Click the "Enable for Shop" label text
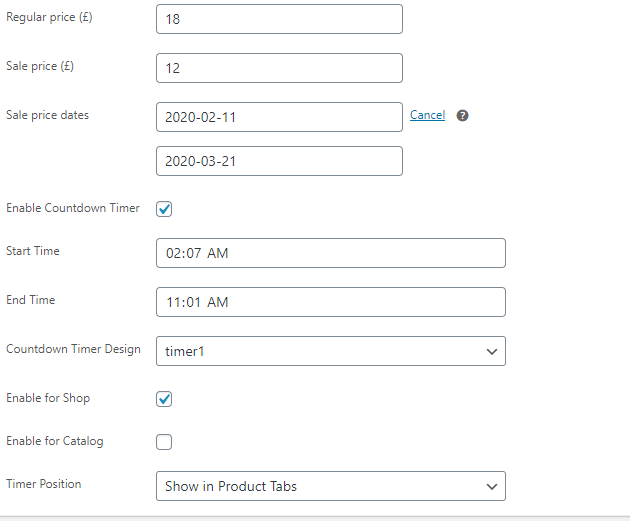Image resolution: width=630 pixels, height=521 pixels. click(48, 398)
